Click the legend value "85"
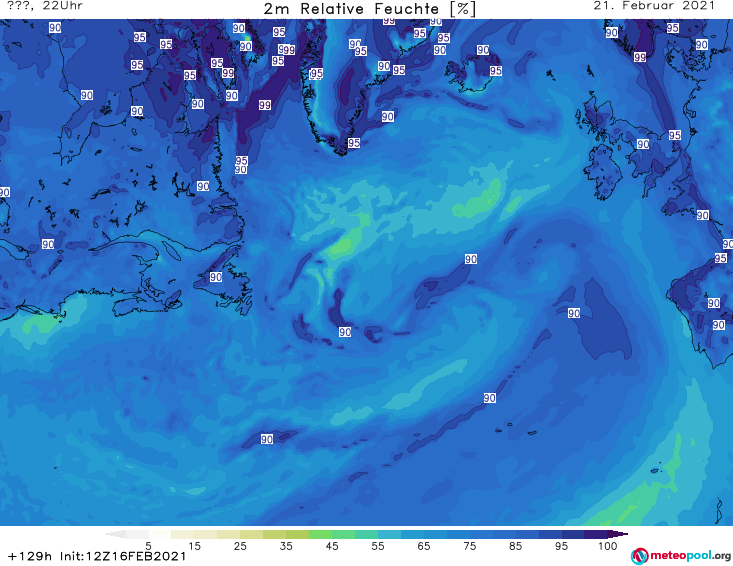The image size is (733, 566). coord(516,546)
